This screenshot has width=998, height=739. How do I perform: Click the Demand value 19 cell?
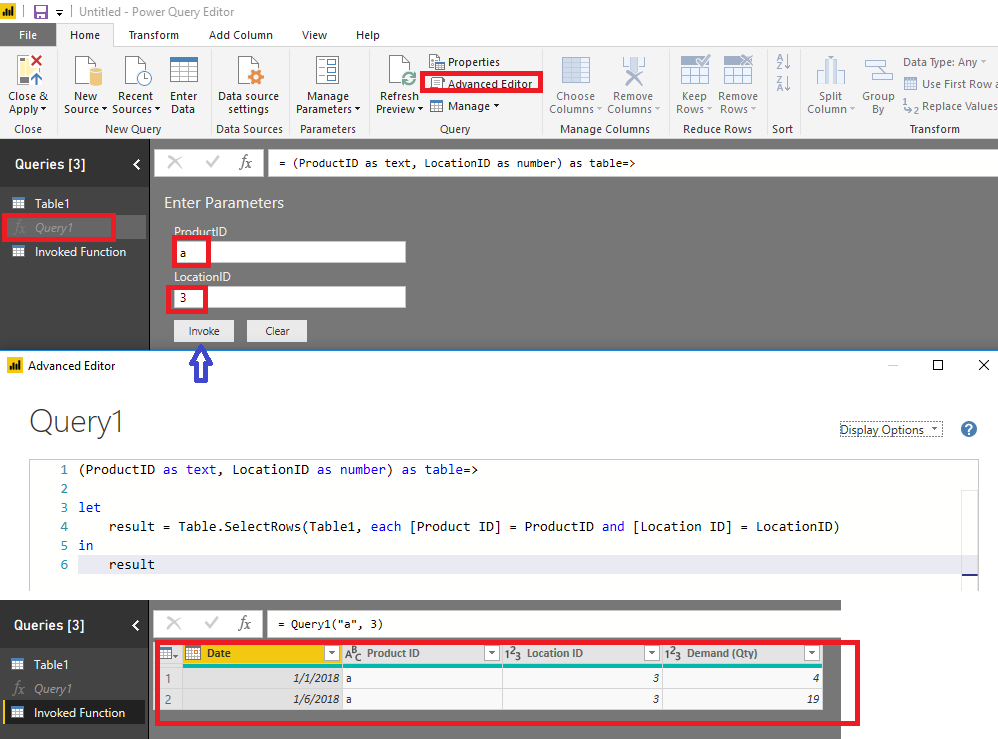click(x=742, y=699)
